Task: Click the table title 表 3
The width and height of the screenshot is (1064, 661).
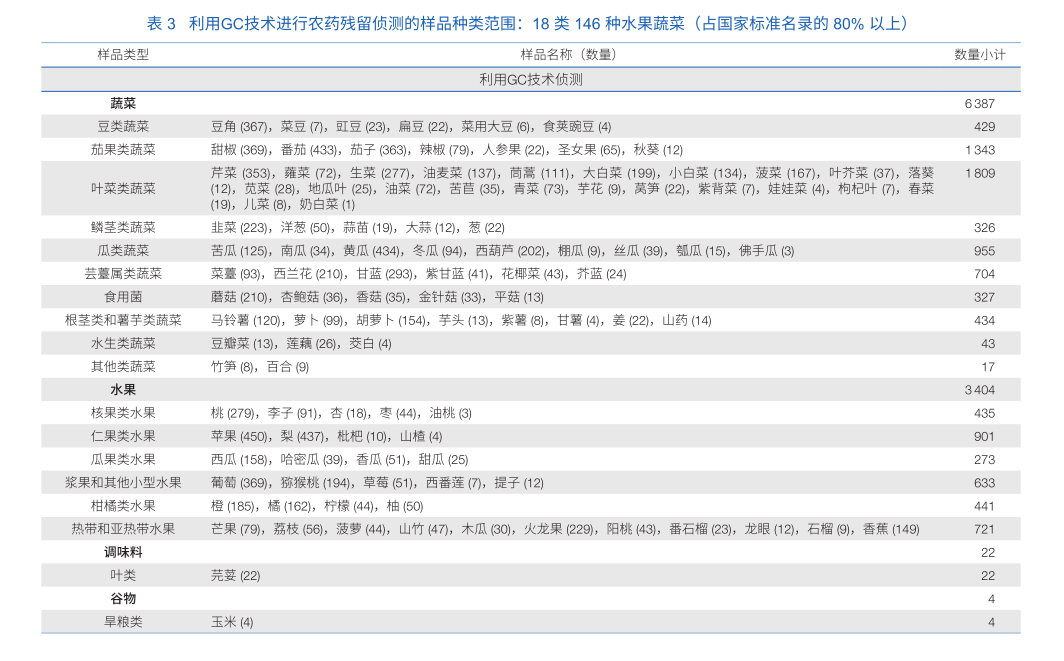Action: (157, 25)
